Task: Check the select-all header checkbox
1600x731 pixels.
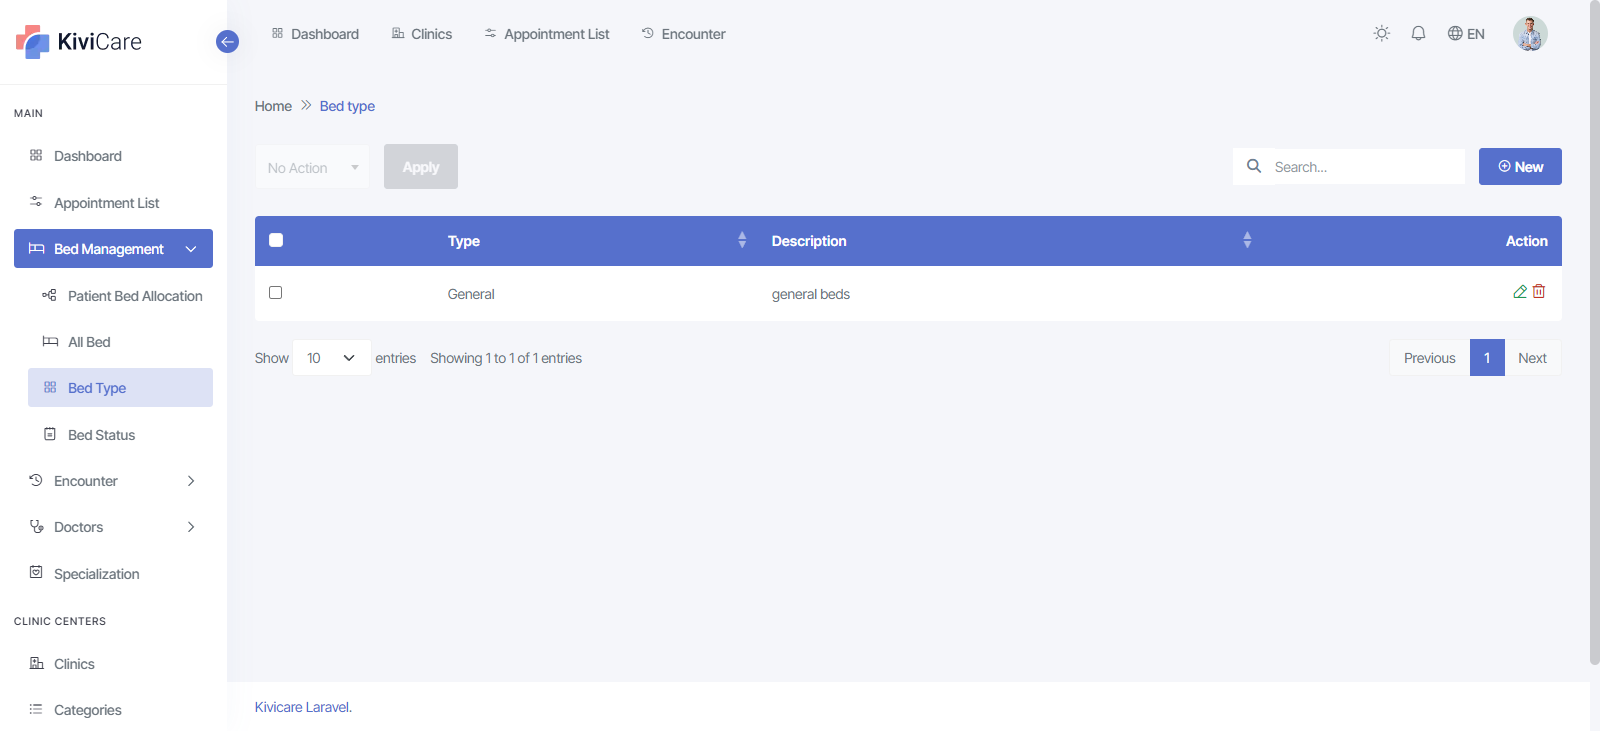Action: pyautogui.click(x=276, y=240)
